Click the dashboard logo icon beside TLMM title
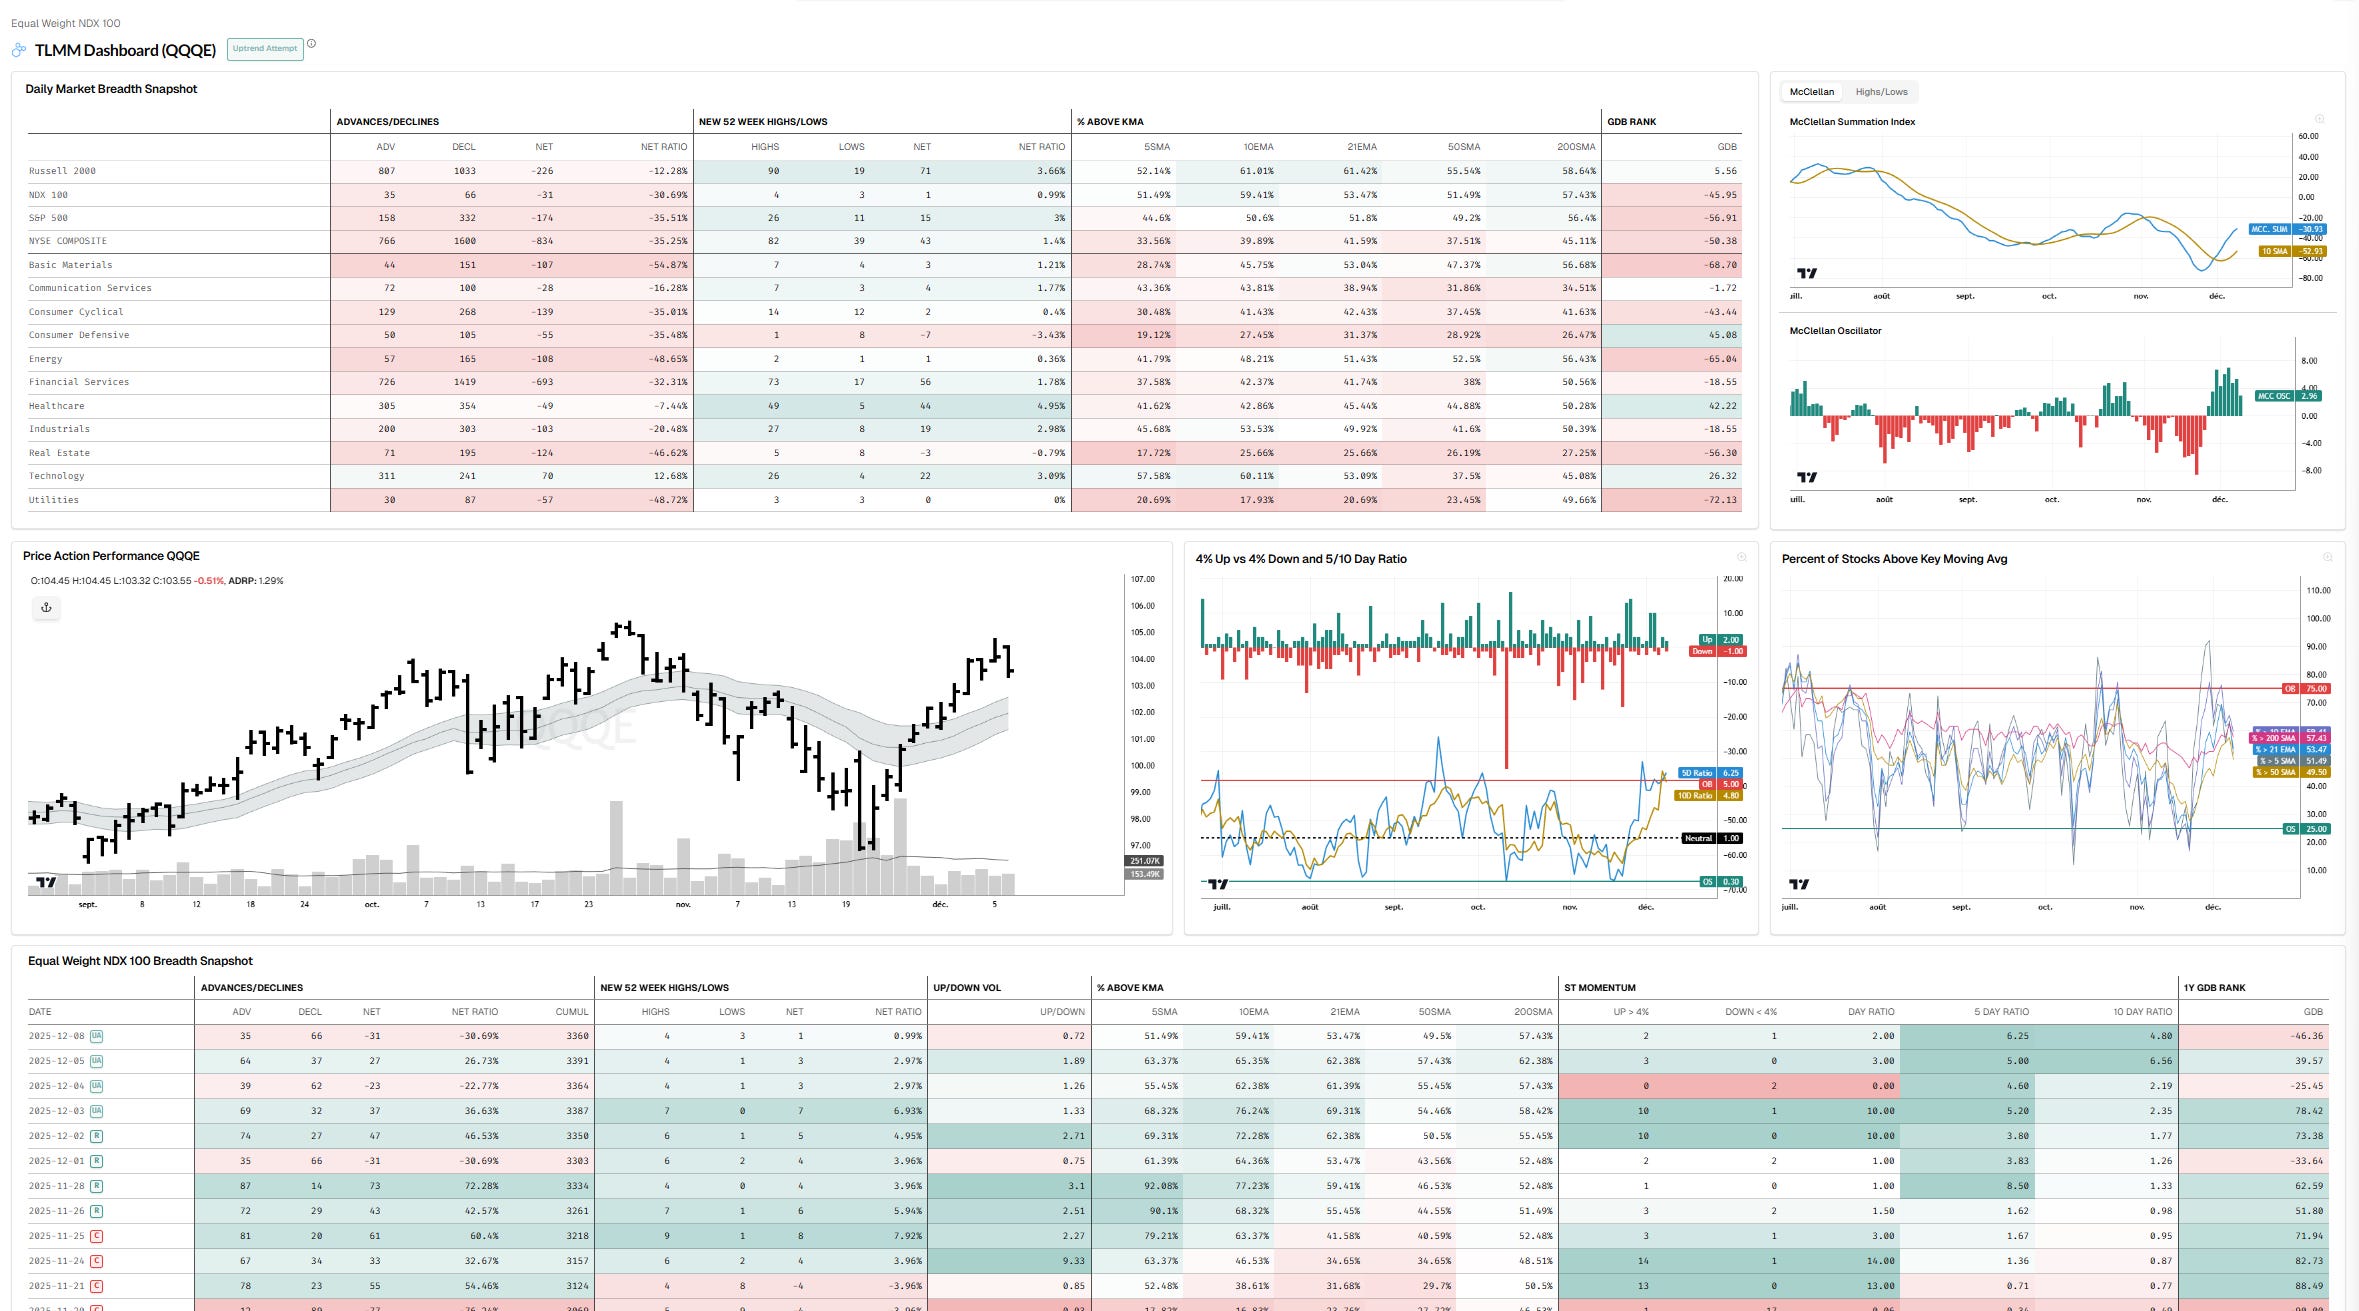 tap(19, 50)
